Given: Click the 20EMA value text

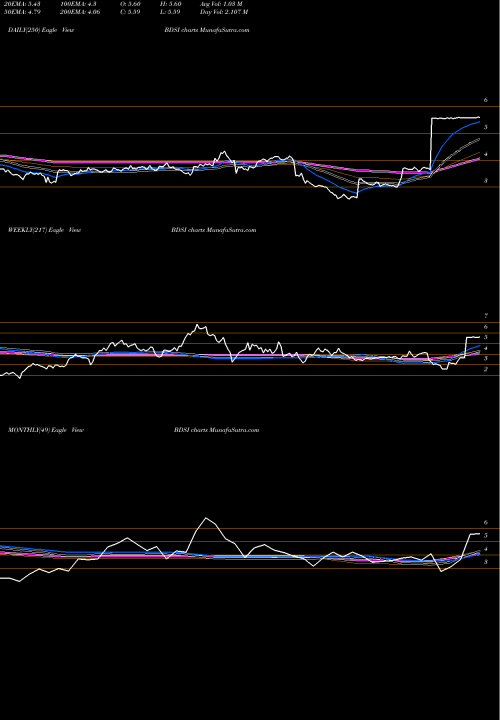Looking at the screenshot, I should click(21, 4).
